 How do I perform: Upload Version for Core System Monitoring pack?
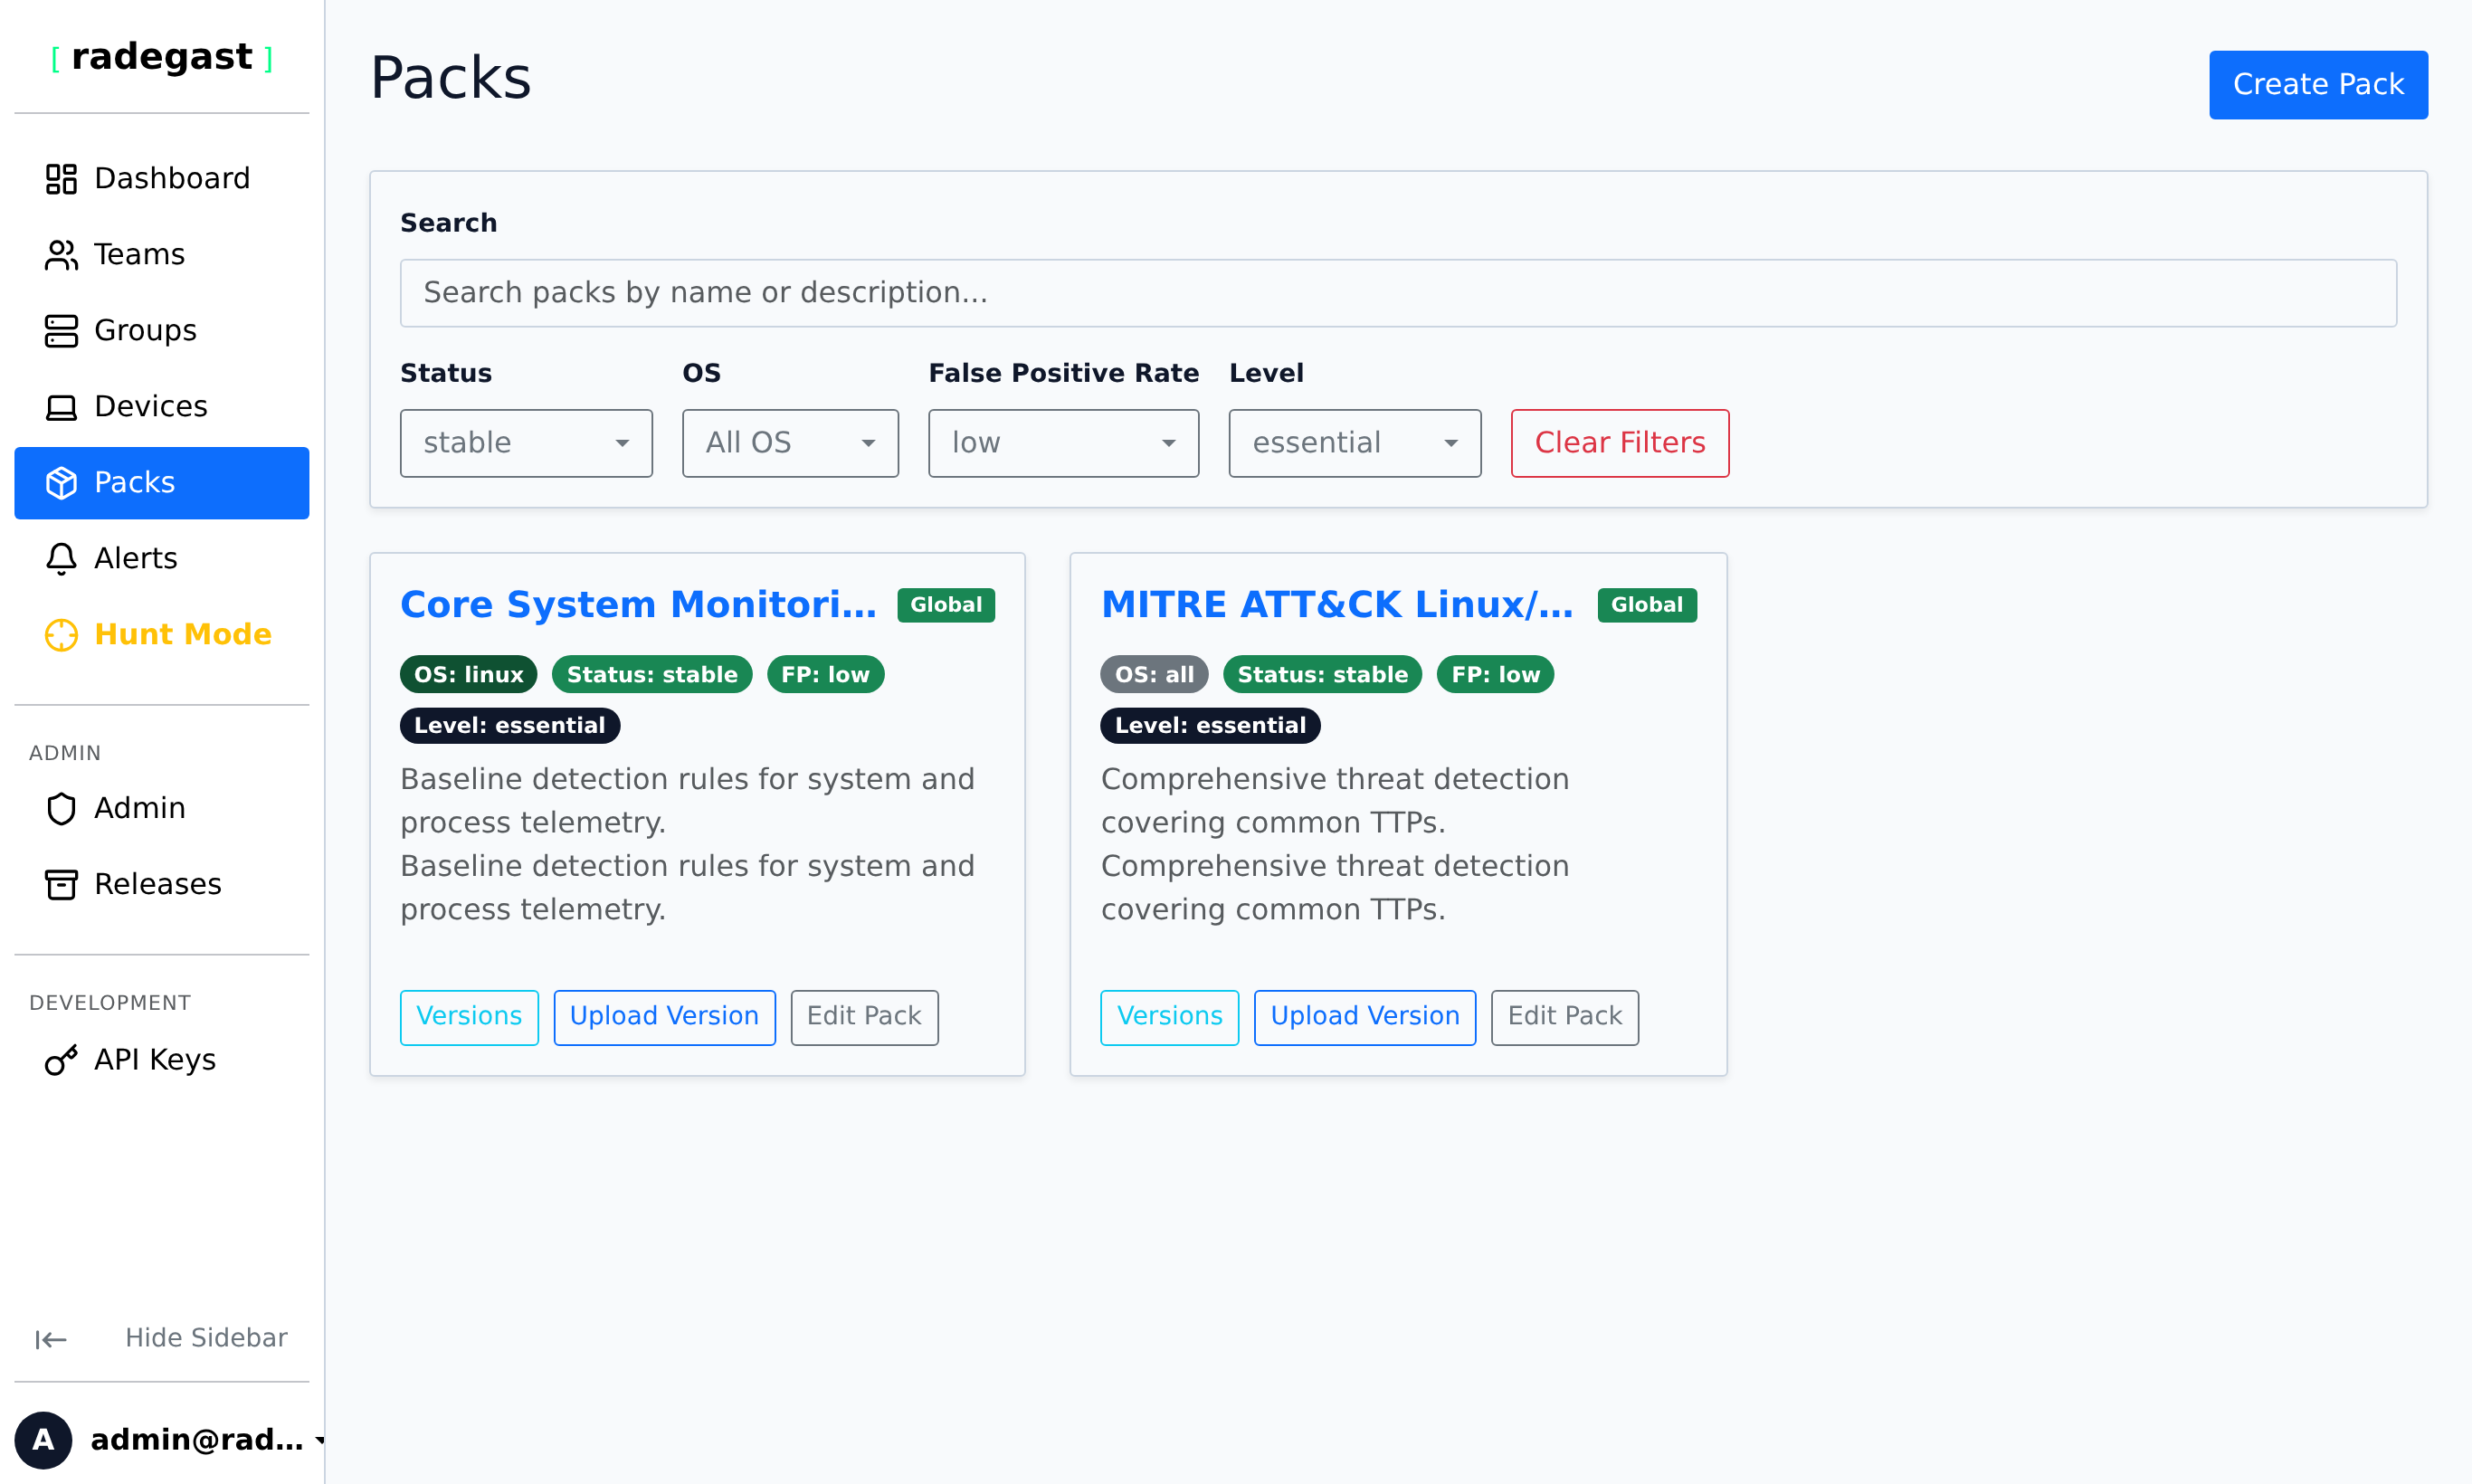pyautogui.click(x=664, y=1017)
